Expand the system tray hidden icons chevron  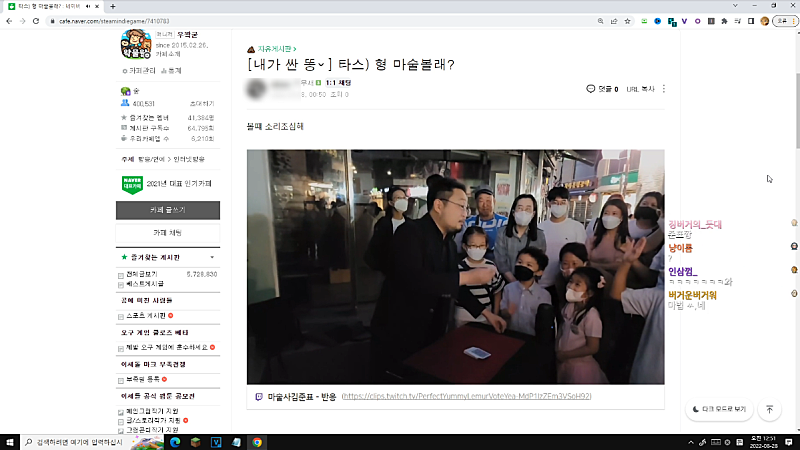click(x=691, y=442)
